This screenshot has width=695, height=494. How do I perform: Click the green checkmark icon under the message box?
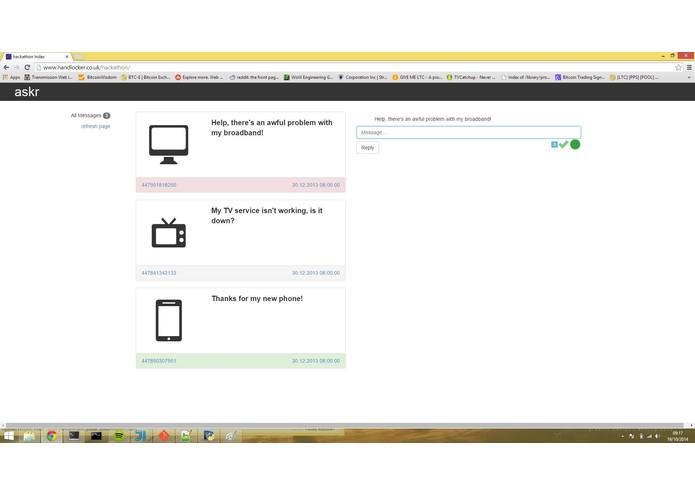[563, 144]
